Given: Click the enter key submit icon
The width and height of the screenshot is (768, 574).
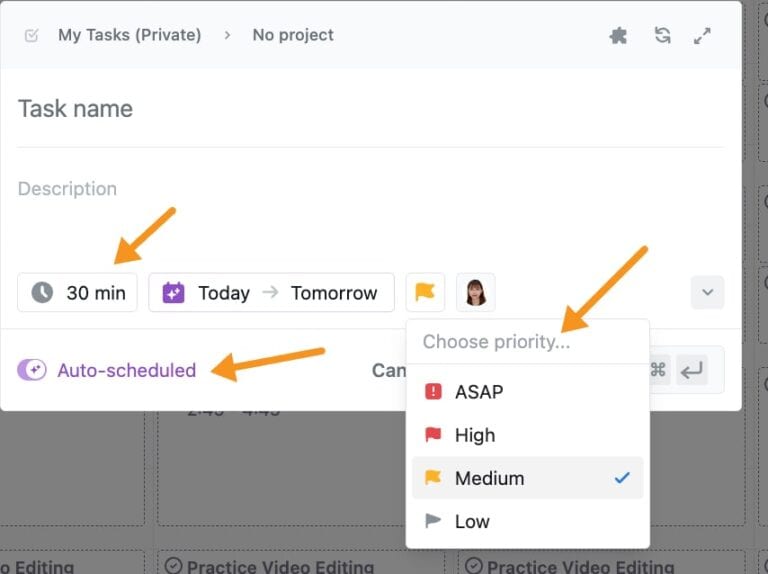Looking at the screenshot, I should (x=691, y=371).
